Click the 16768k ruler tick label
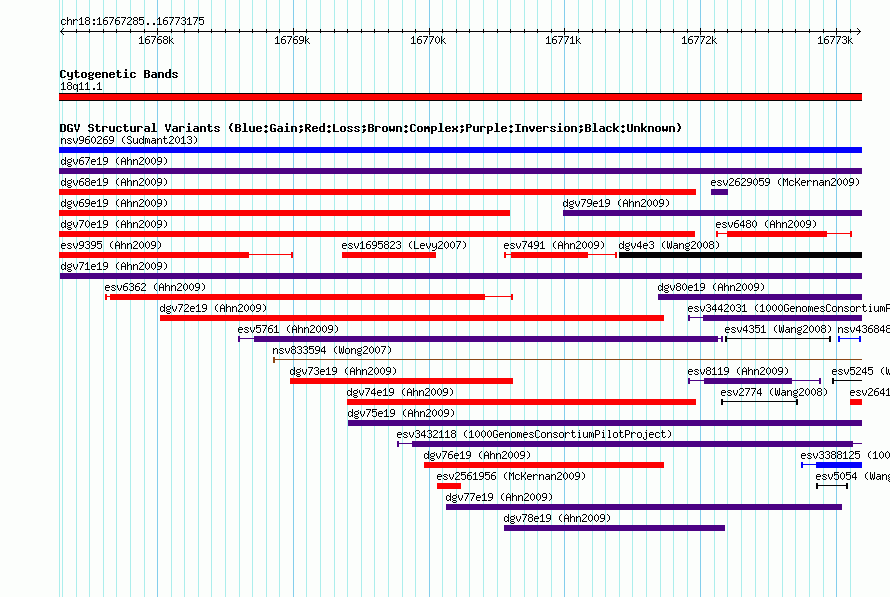The width and height of the screenshot is (890, 597). (156, 40)
